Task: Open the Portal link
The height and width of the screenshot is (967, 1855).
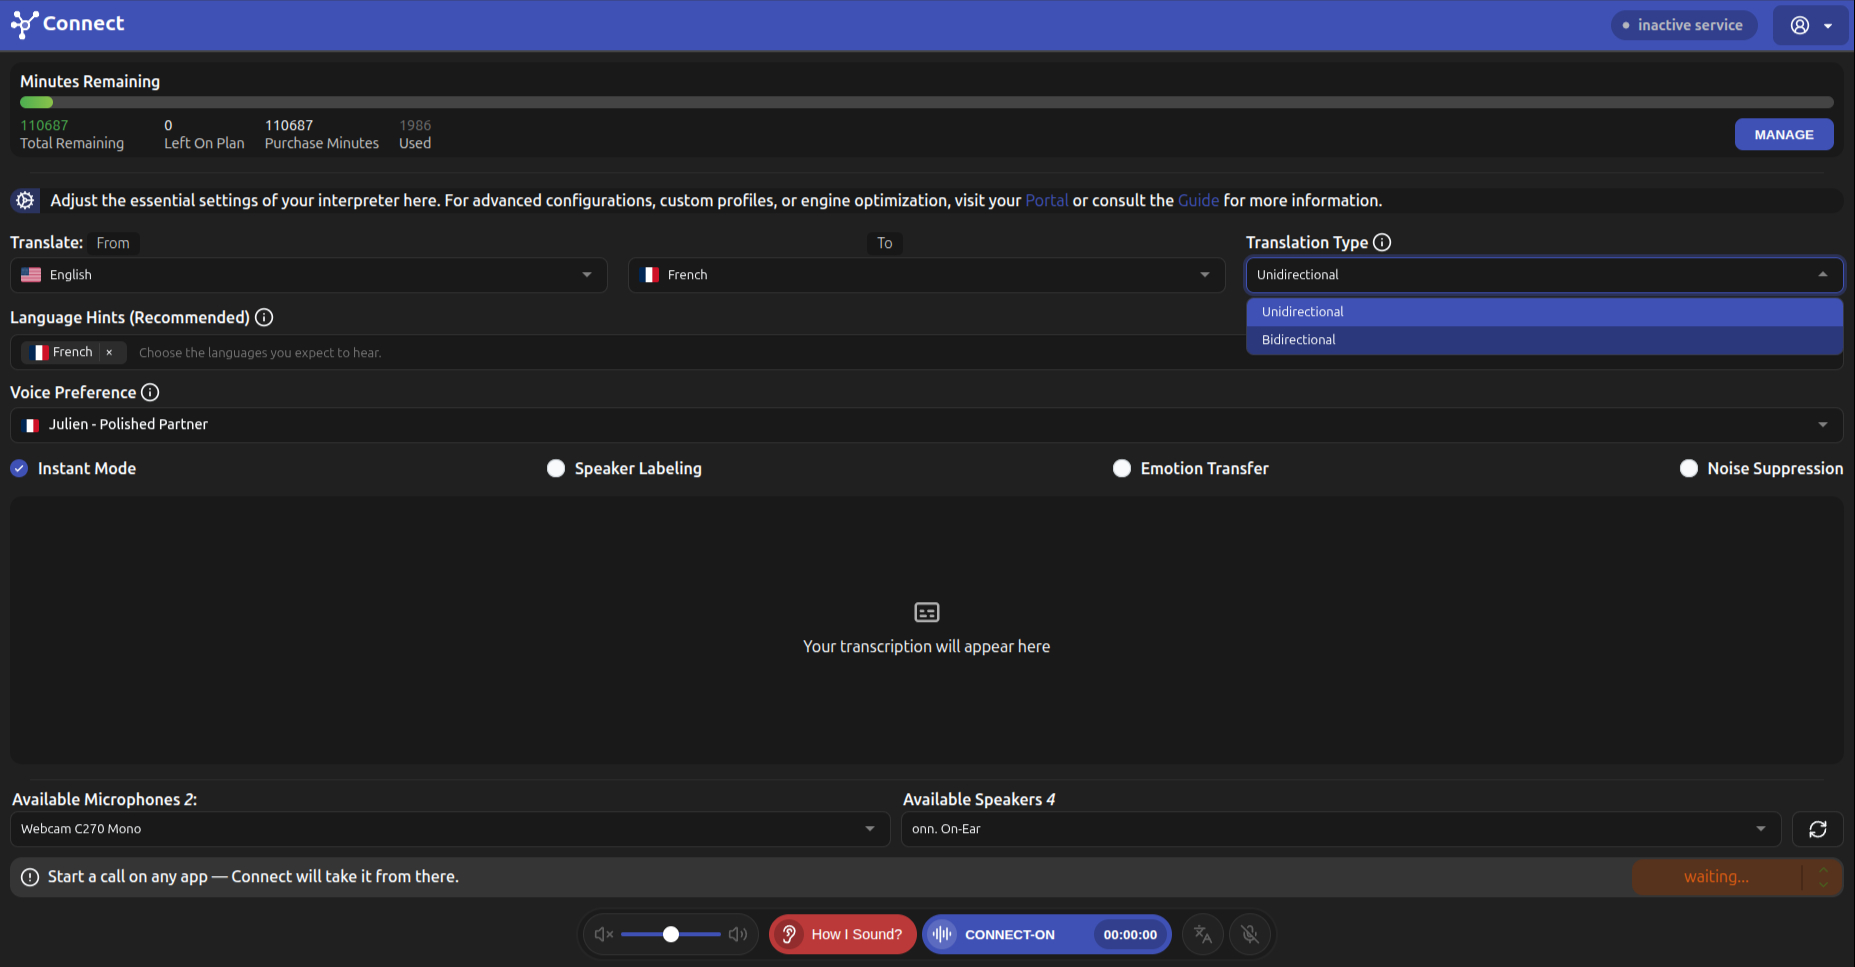Action: coord(1047,200)
